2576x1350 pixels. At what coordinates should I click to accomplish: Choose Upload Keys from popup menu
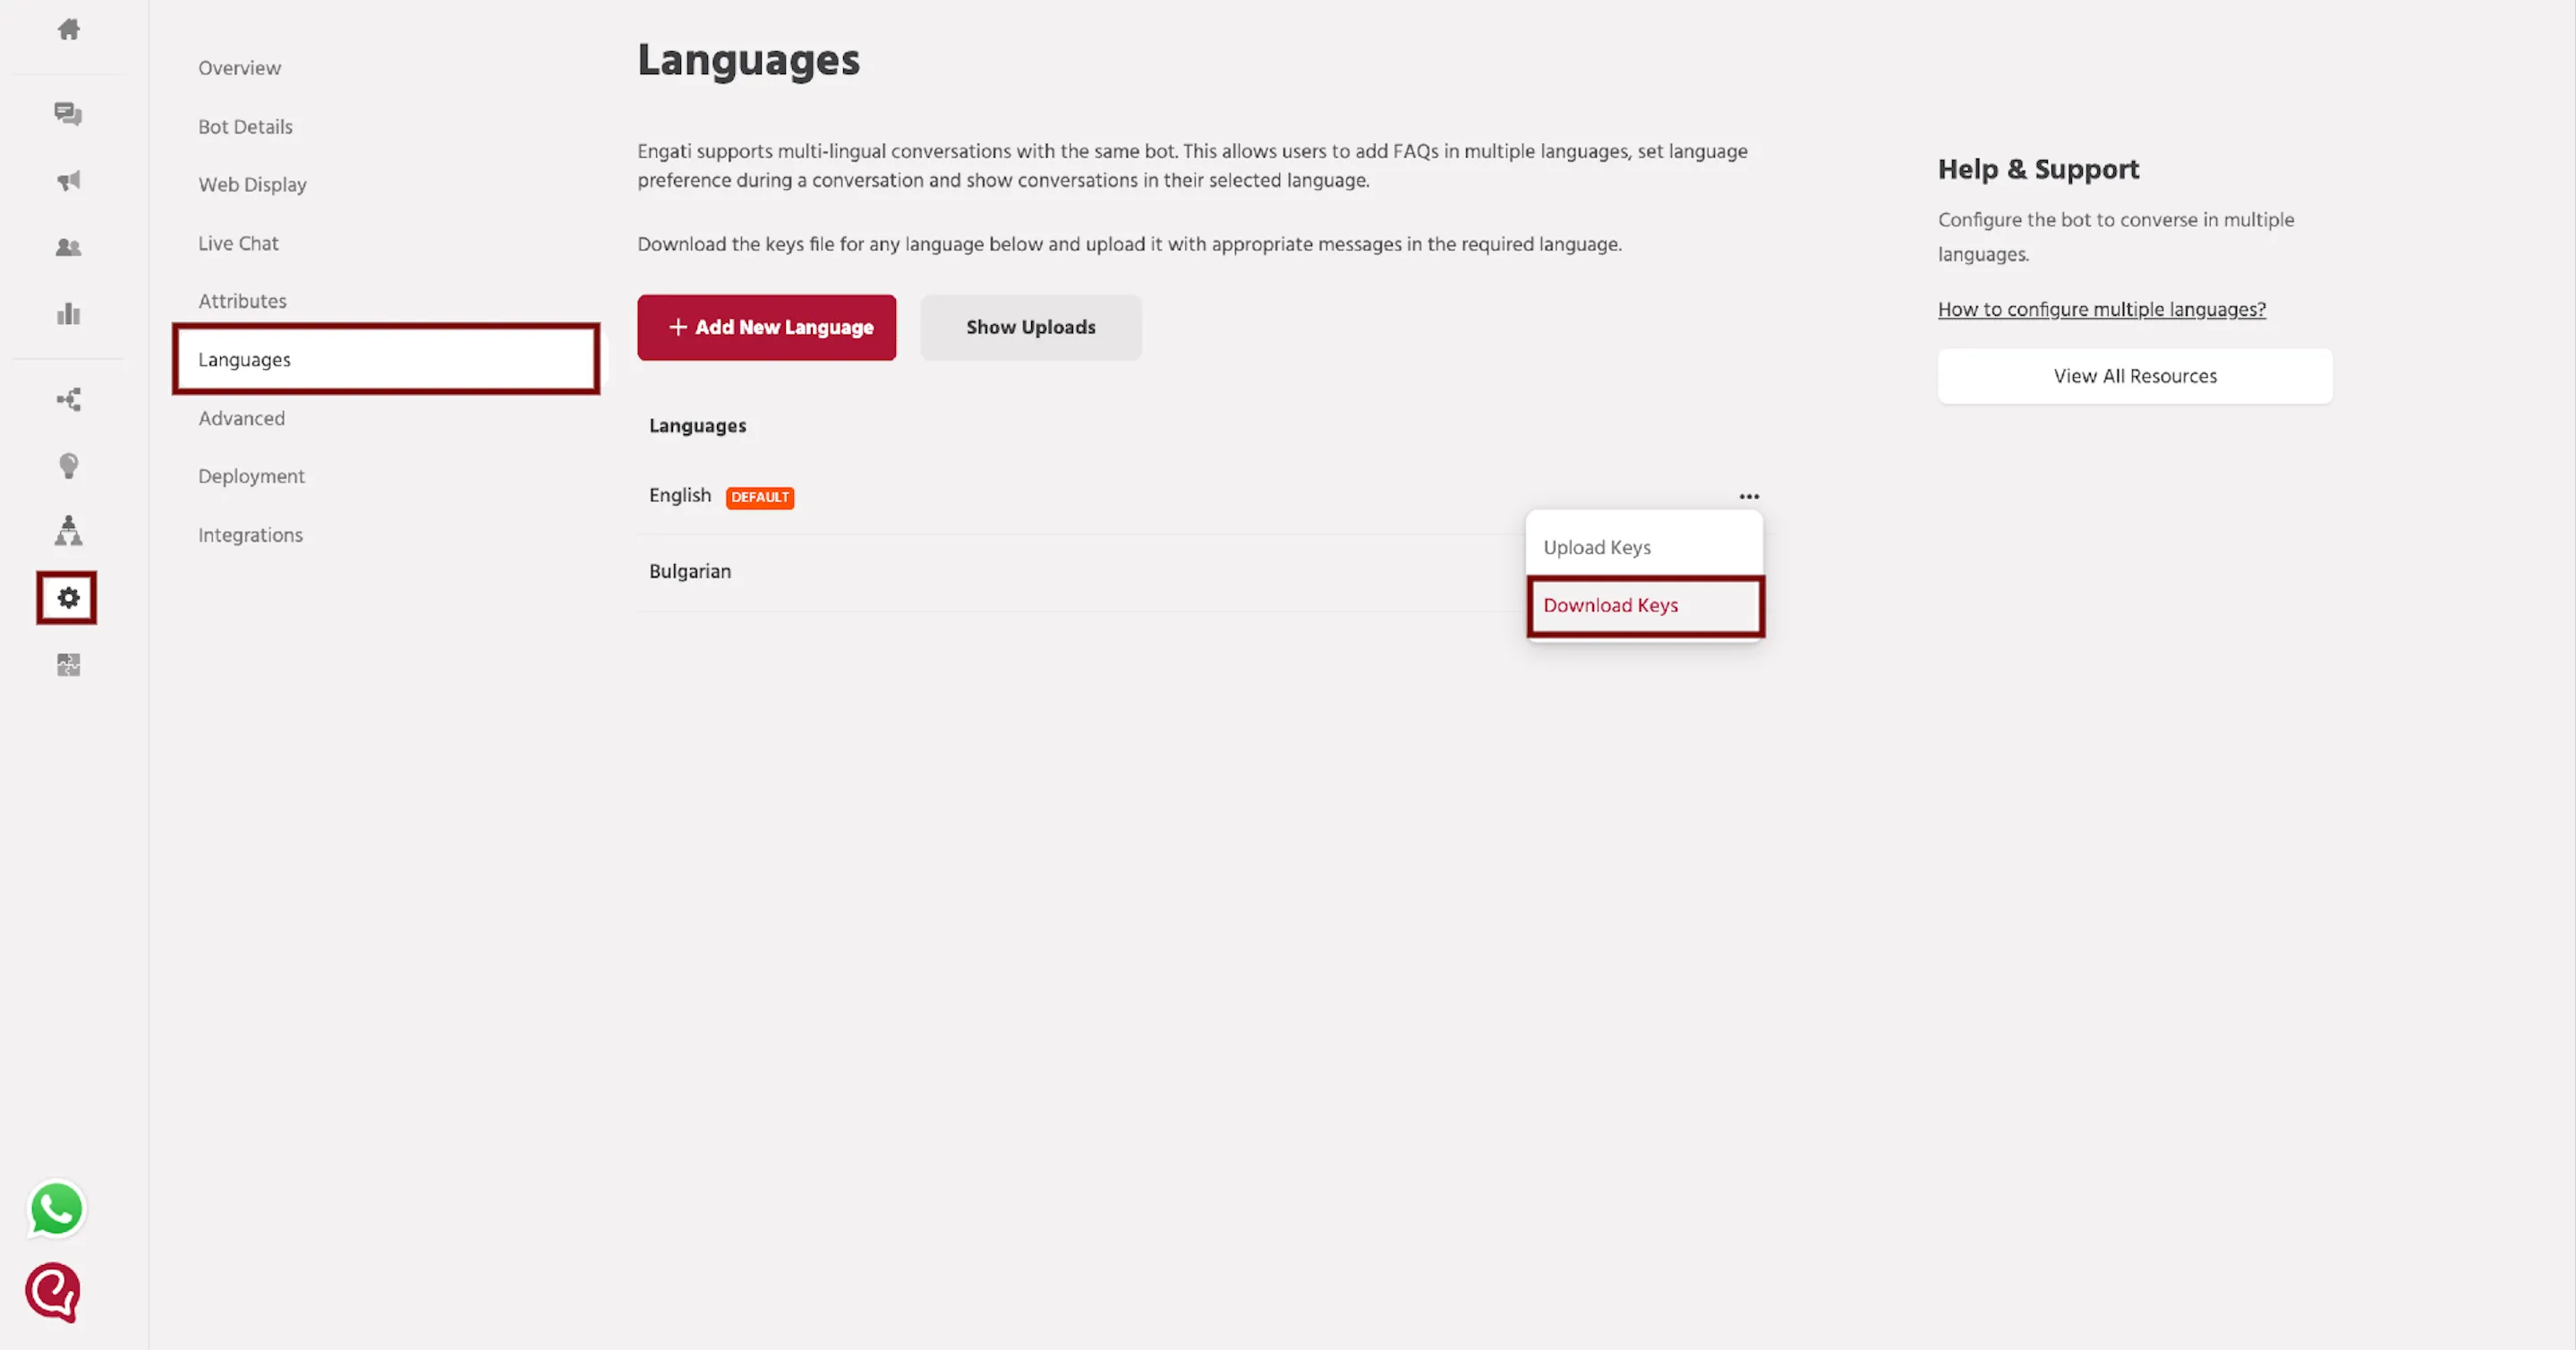click(x=1644, y=547)
